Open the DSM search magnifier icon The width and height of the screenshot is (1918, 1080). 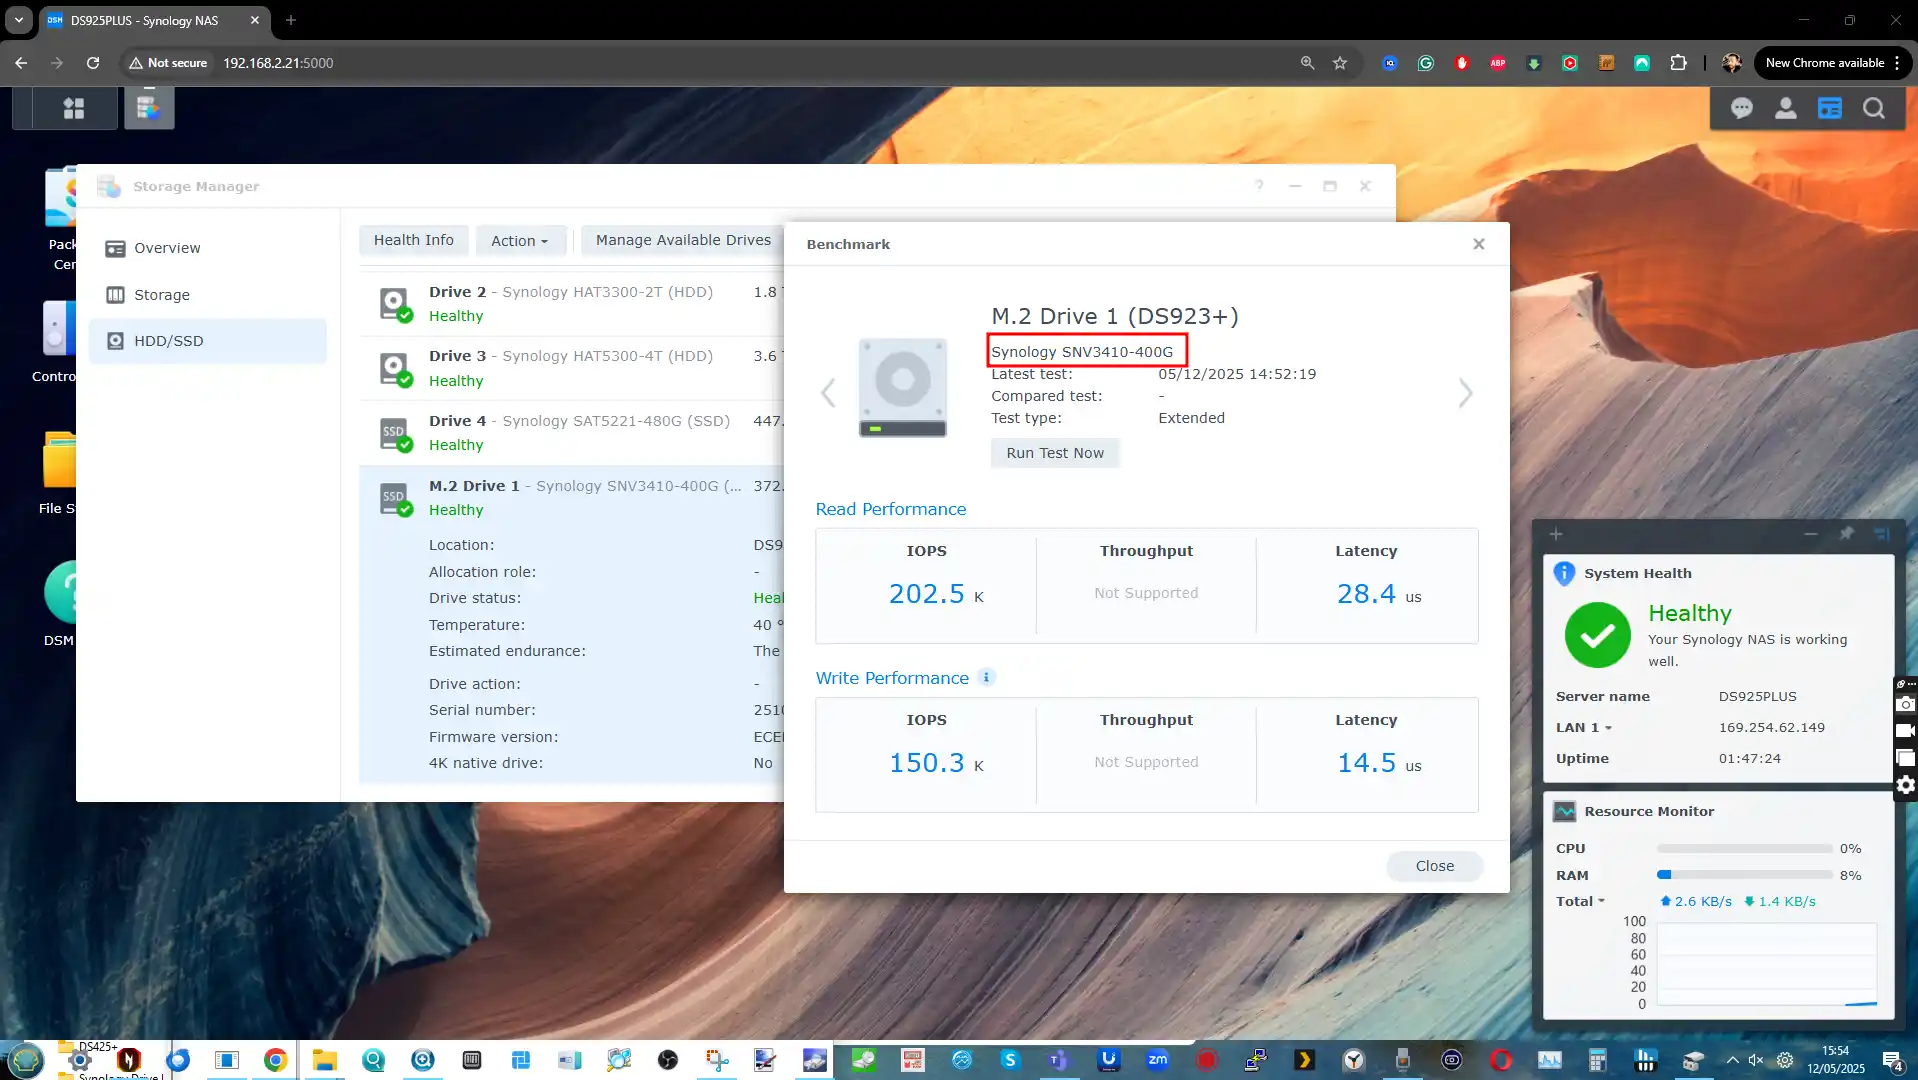1873,108
